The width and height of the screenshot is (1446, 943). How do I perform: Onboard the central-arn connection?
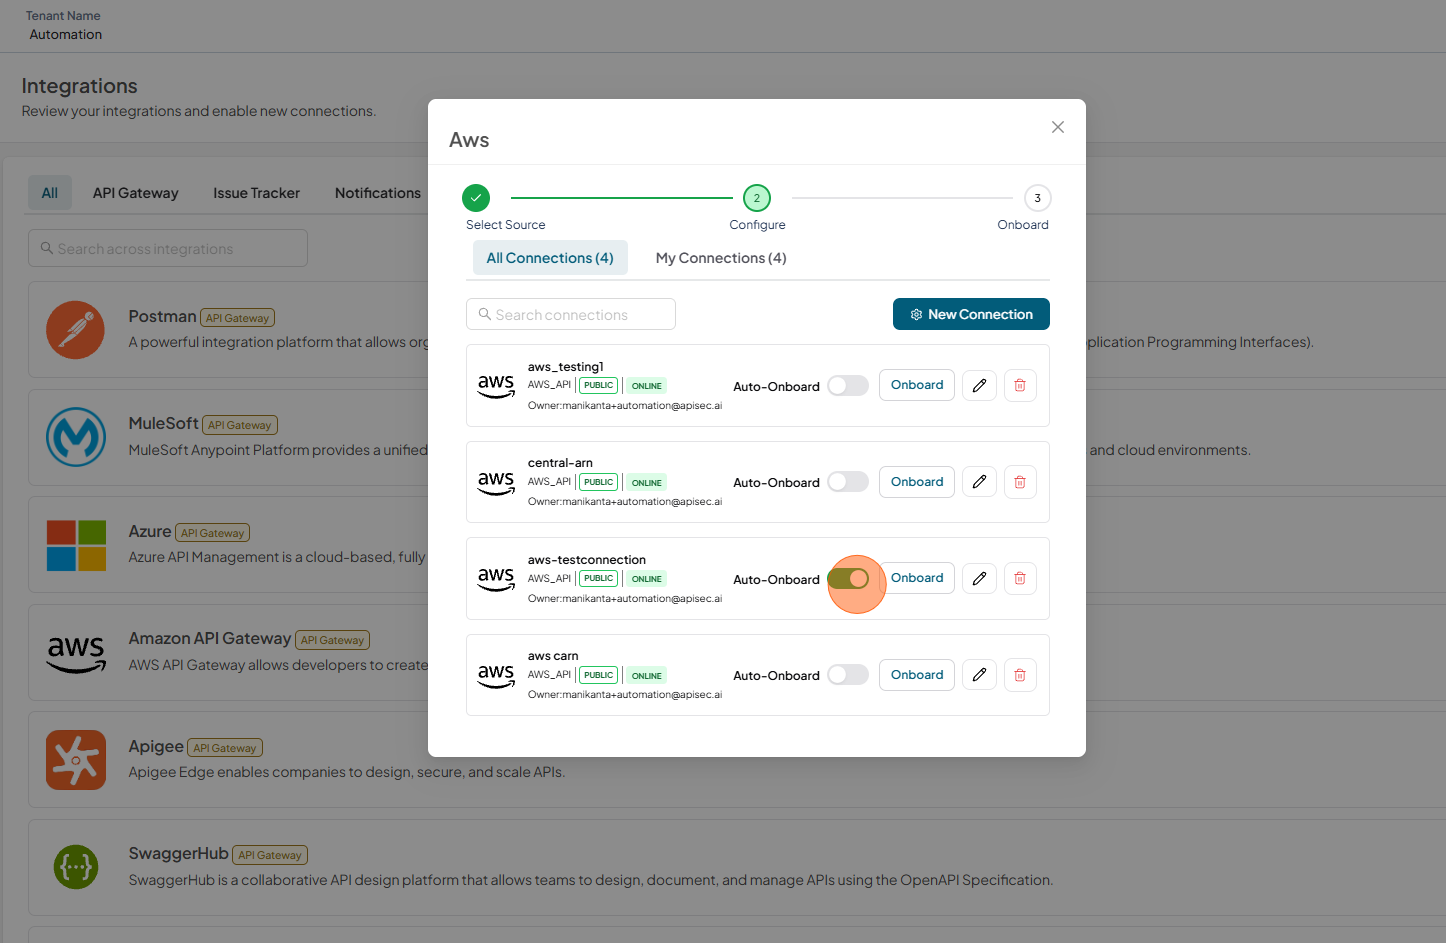917,482
